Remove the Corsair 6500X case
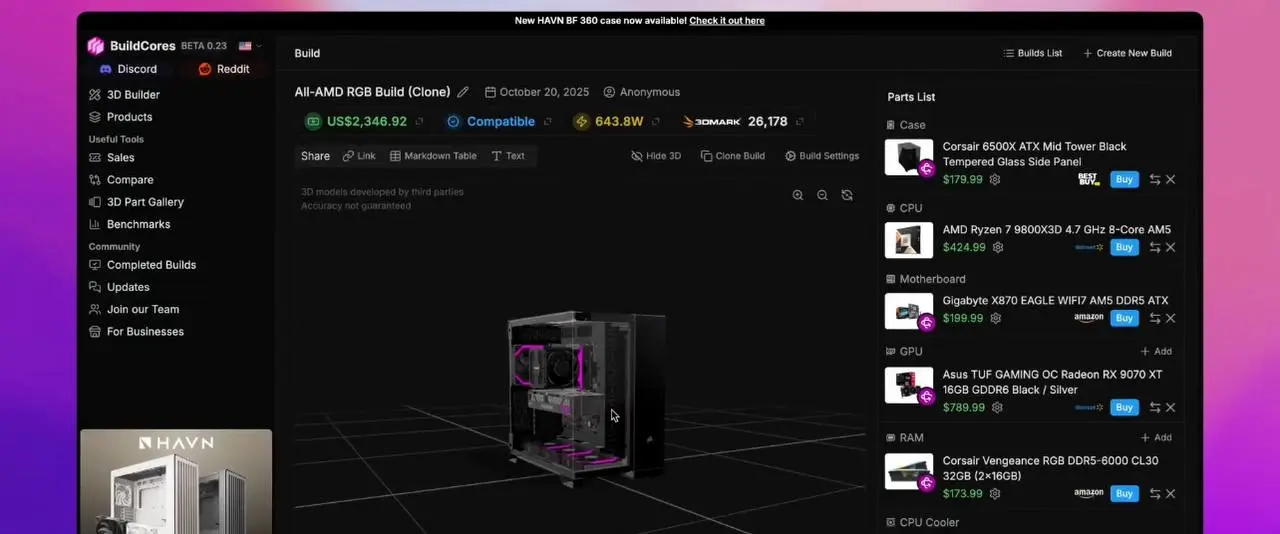This screenshot has height=534, width=1280. pos(1171,180)
